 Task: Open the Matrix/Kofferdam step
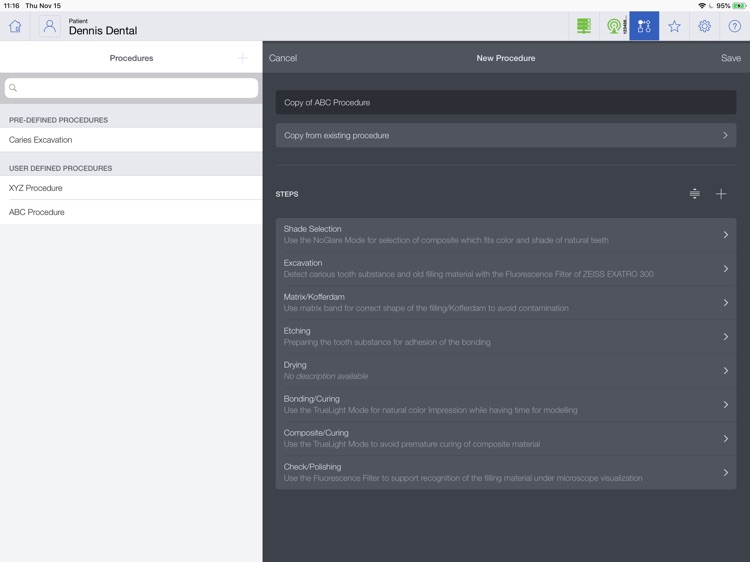[506, 303]
